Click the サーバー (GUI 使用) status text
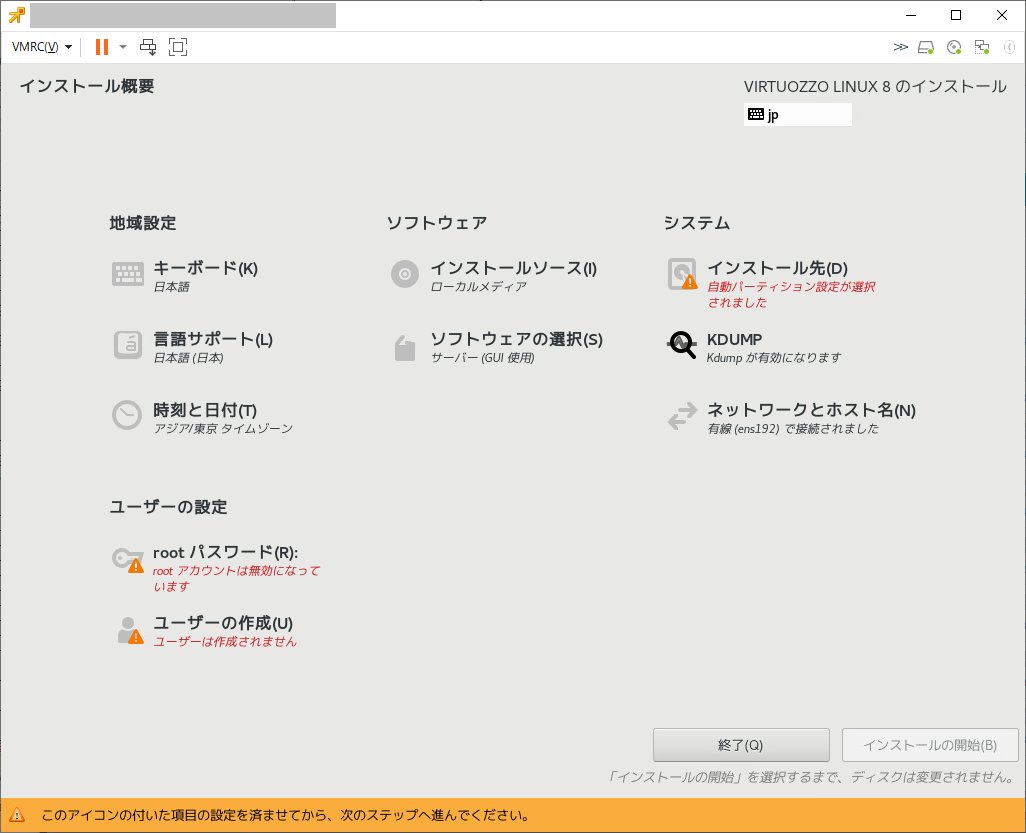 click(x=483, y=358)
